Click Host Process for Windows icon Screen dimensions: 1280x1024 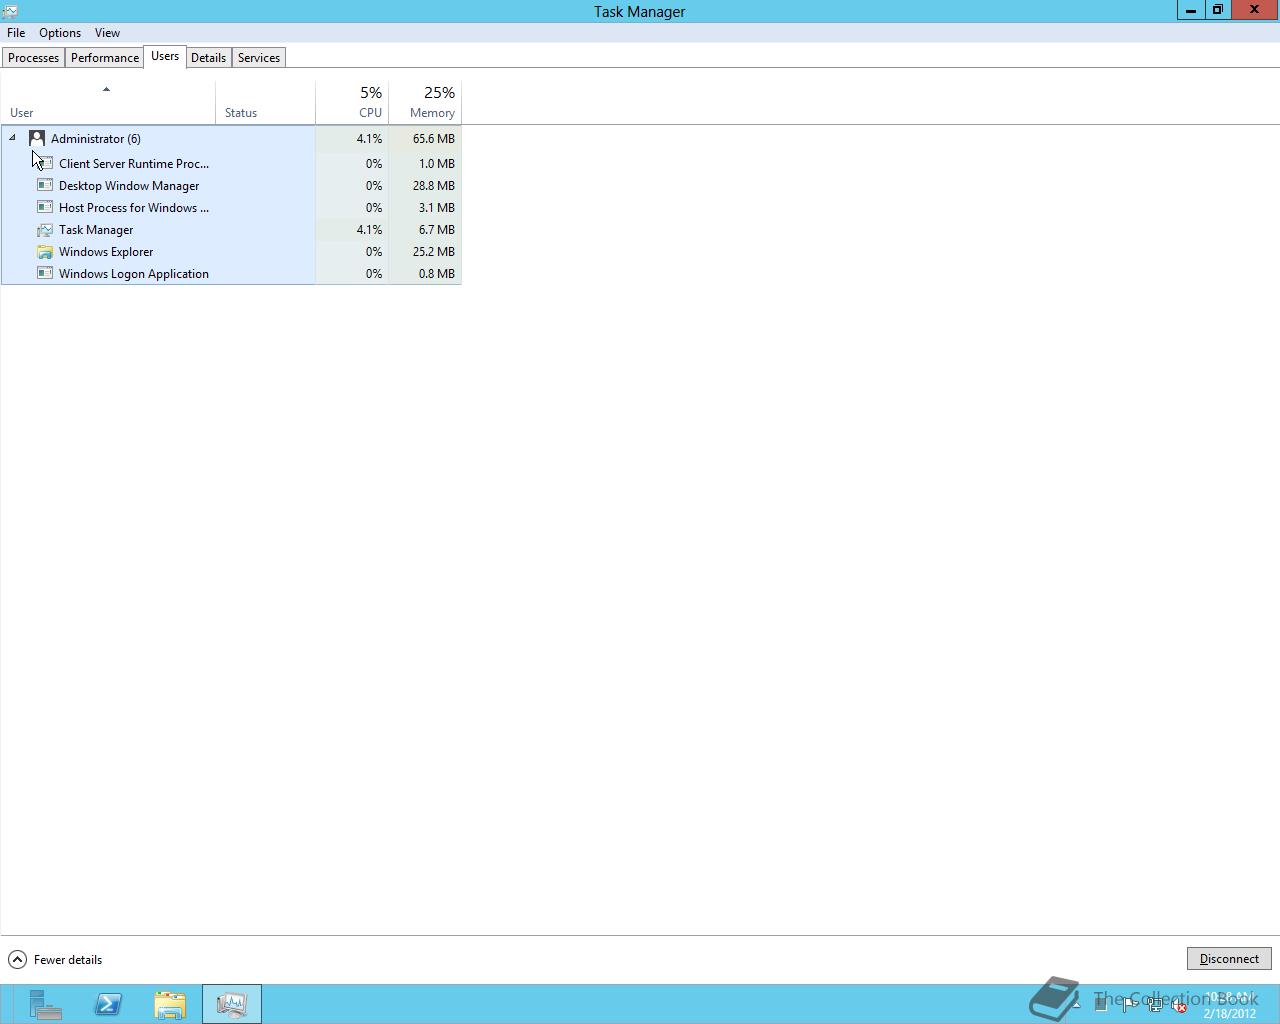(45, 207)
